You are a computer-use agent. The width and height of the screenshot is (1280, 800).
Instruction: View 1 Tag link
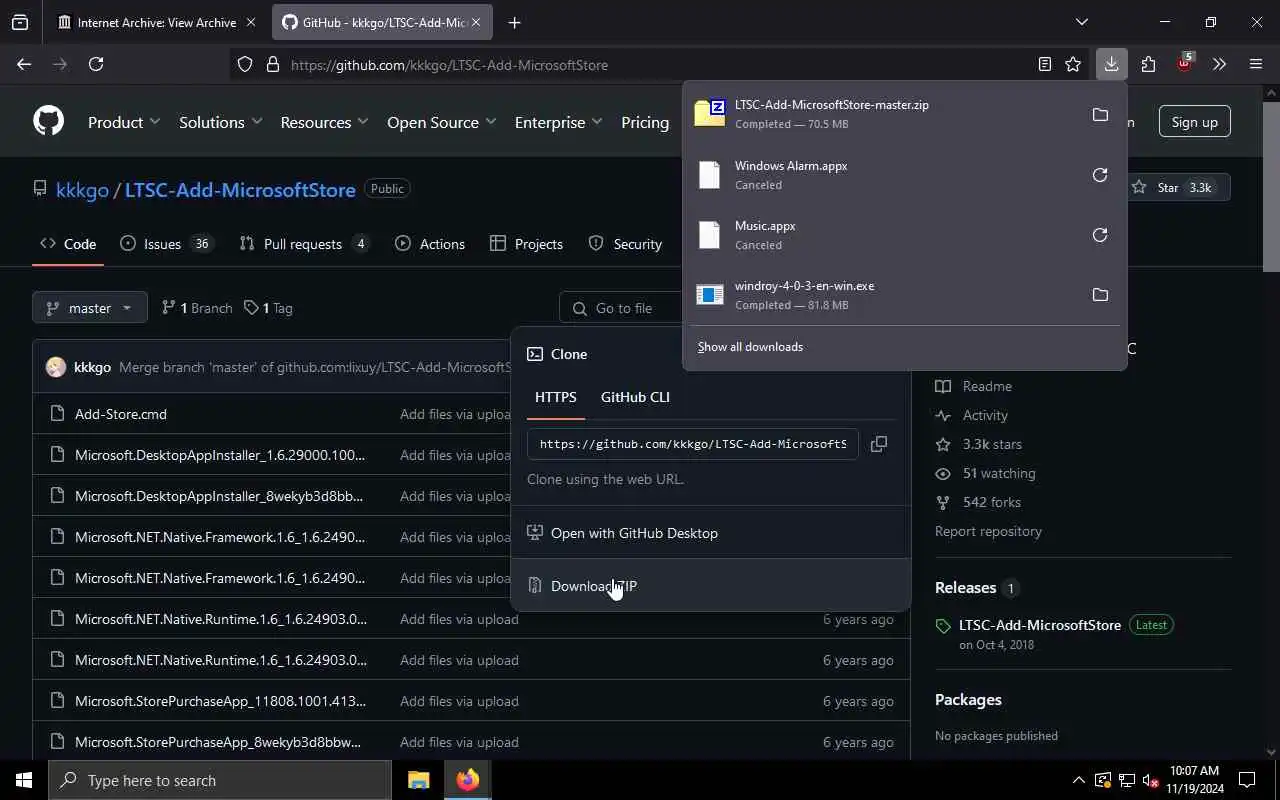pyautogui.click(x=268, y=308)
